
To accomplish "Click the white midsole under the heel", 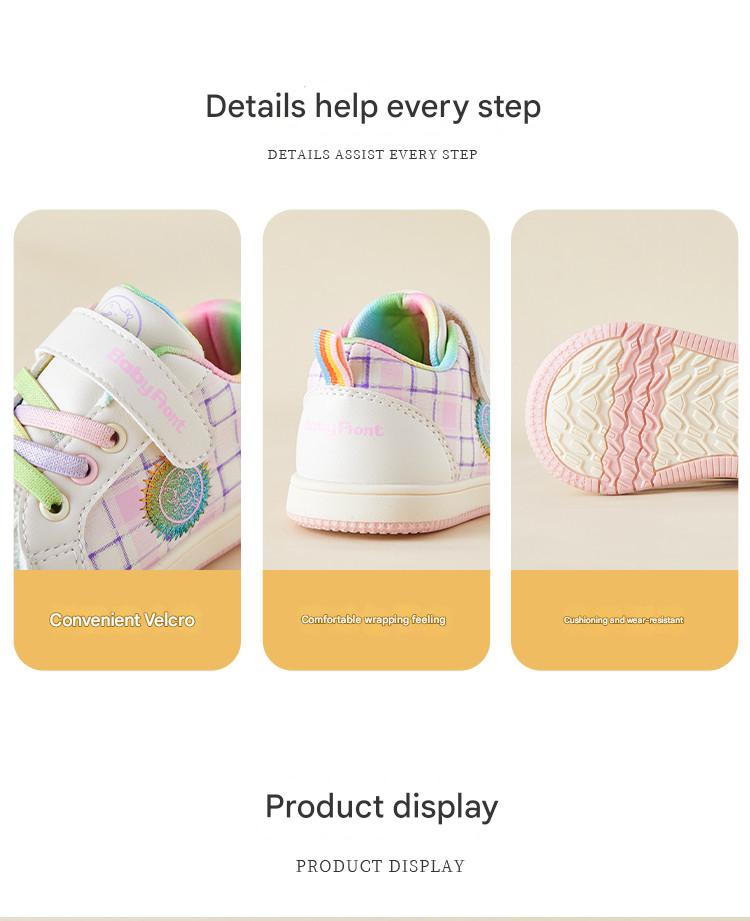I will tap(388, 495).
